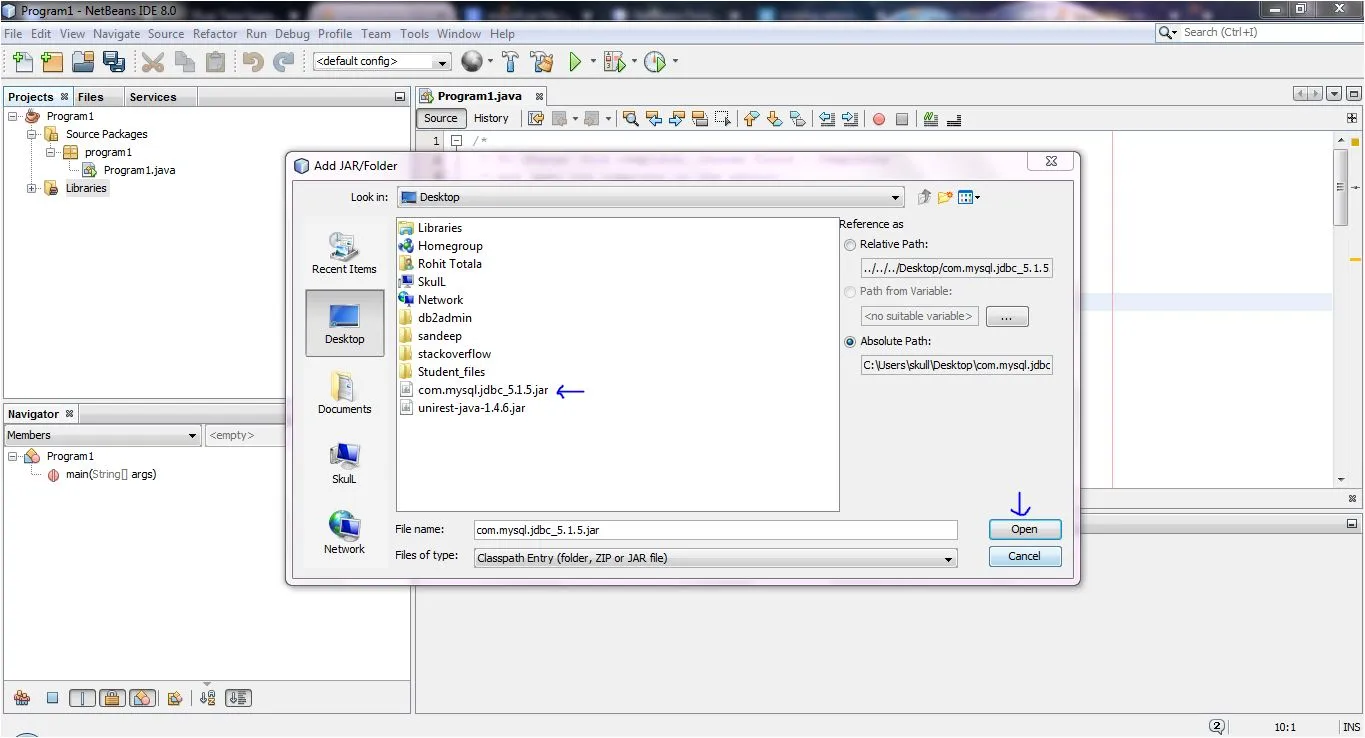Click the globe browser icon in toolbar
This screenshot has height=738, width=1365.
[471, 62]
